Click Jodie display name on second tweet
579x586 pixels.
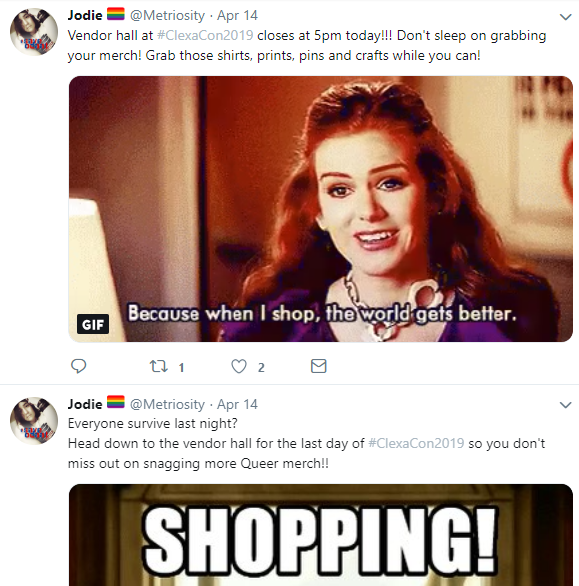click(85, 404)
